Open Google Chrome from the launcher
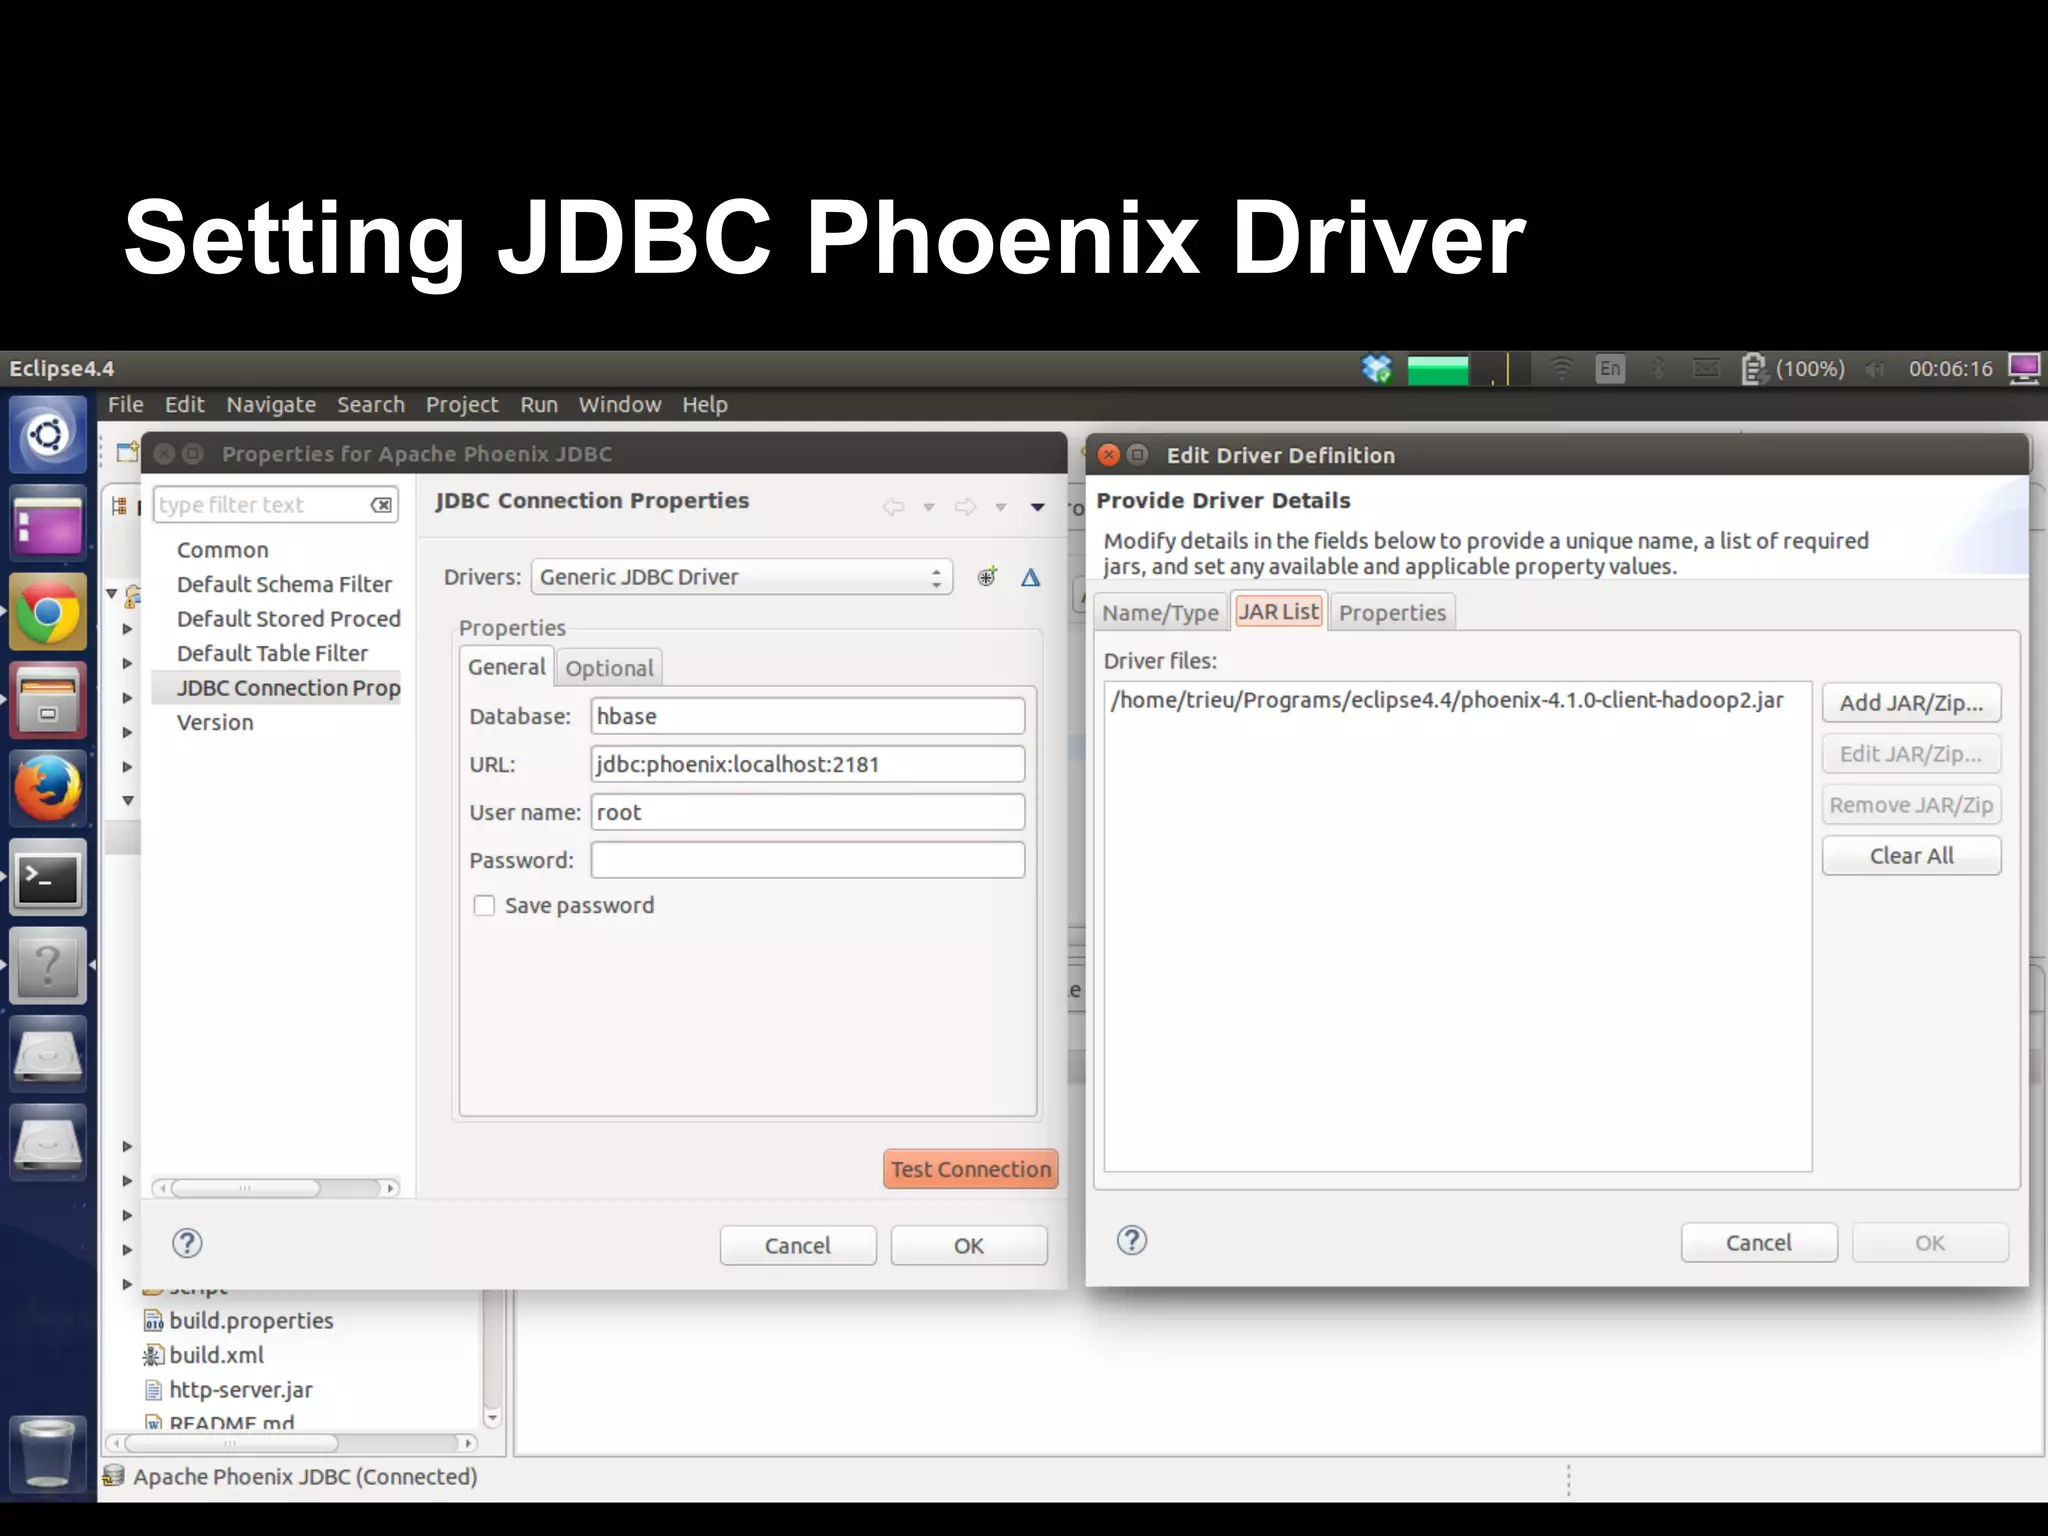This screenshot has height=1536, width=2048. click(47, 612)
